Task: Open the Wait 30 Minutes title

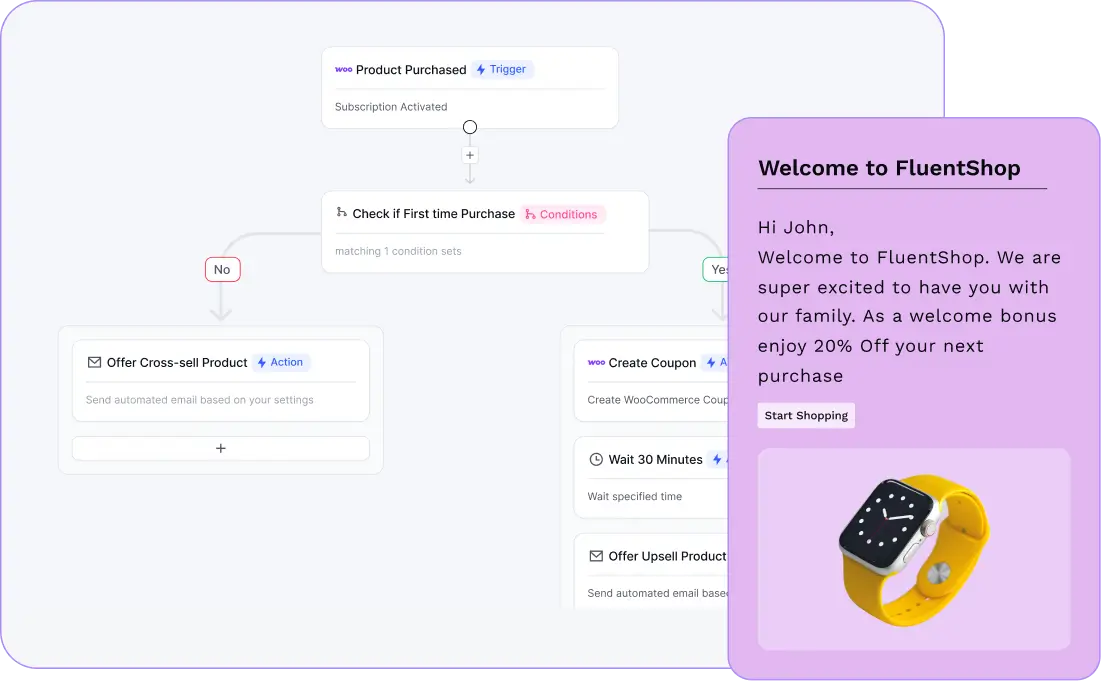Action: (x=655, y=459)
